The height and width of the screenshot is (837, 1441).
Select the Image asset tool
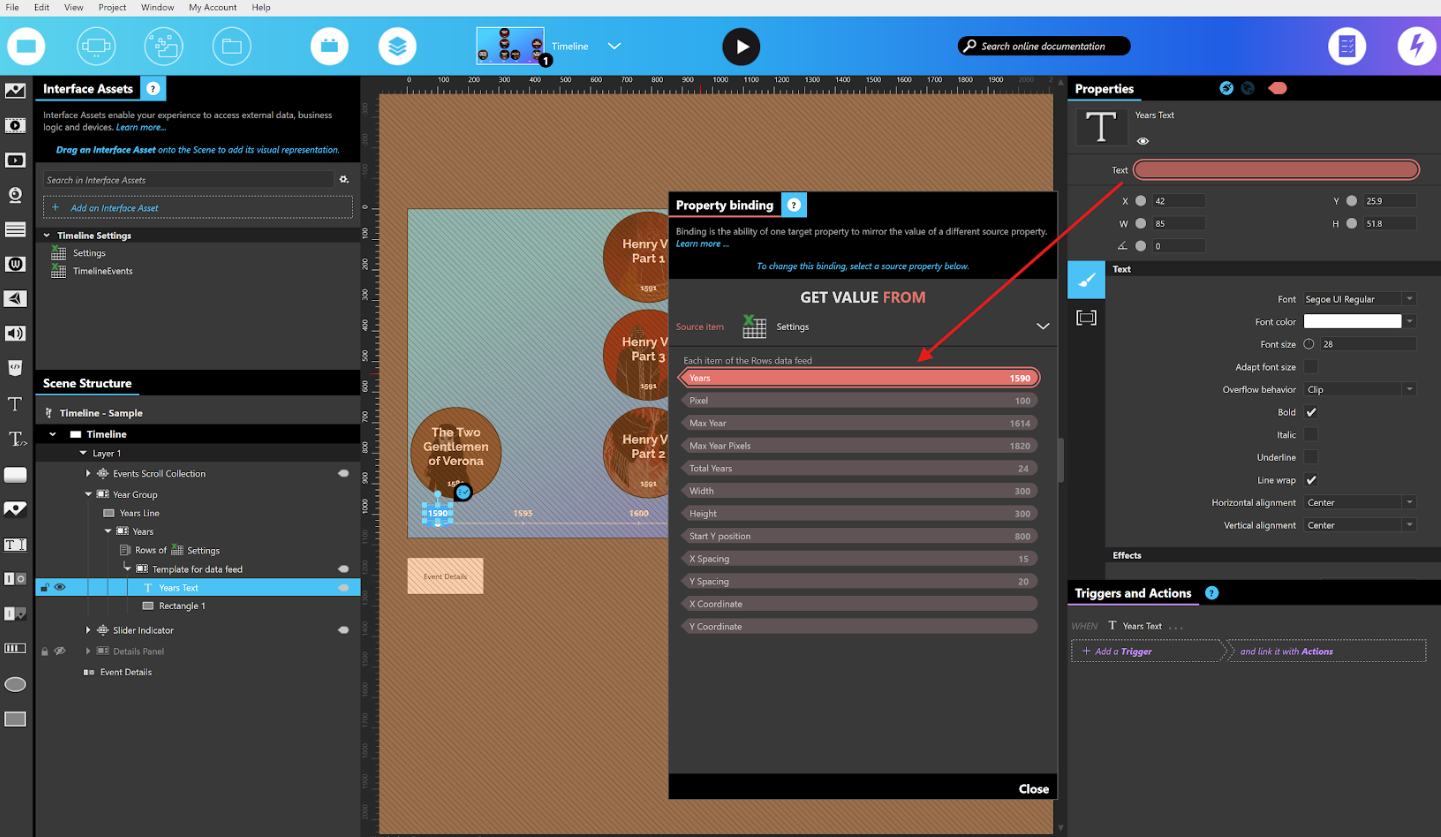pyautogui.click(x=15, y=91)
